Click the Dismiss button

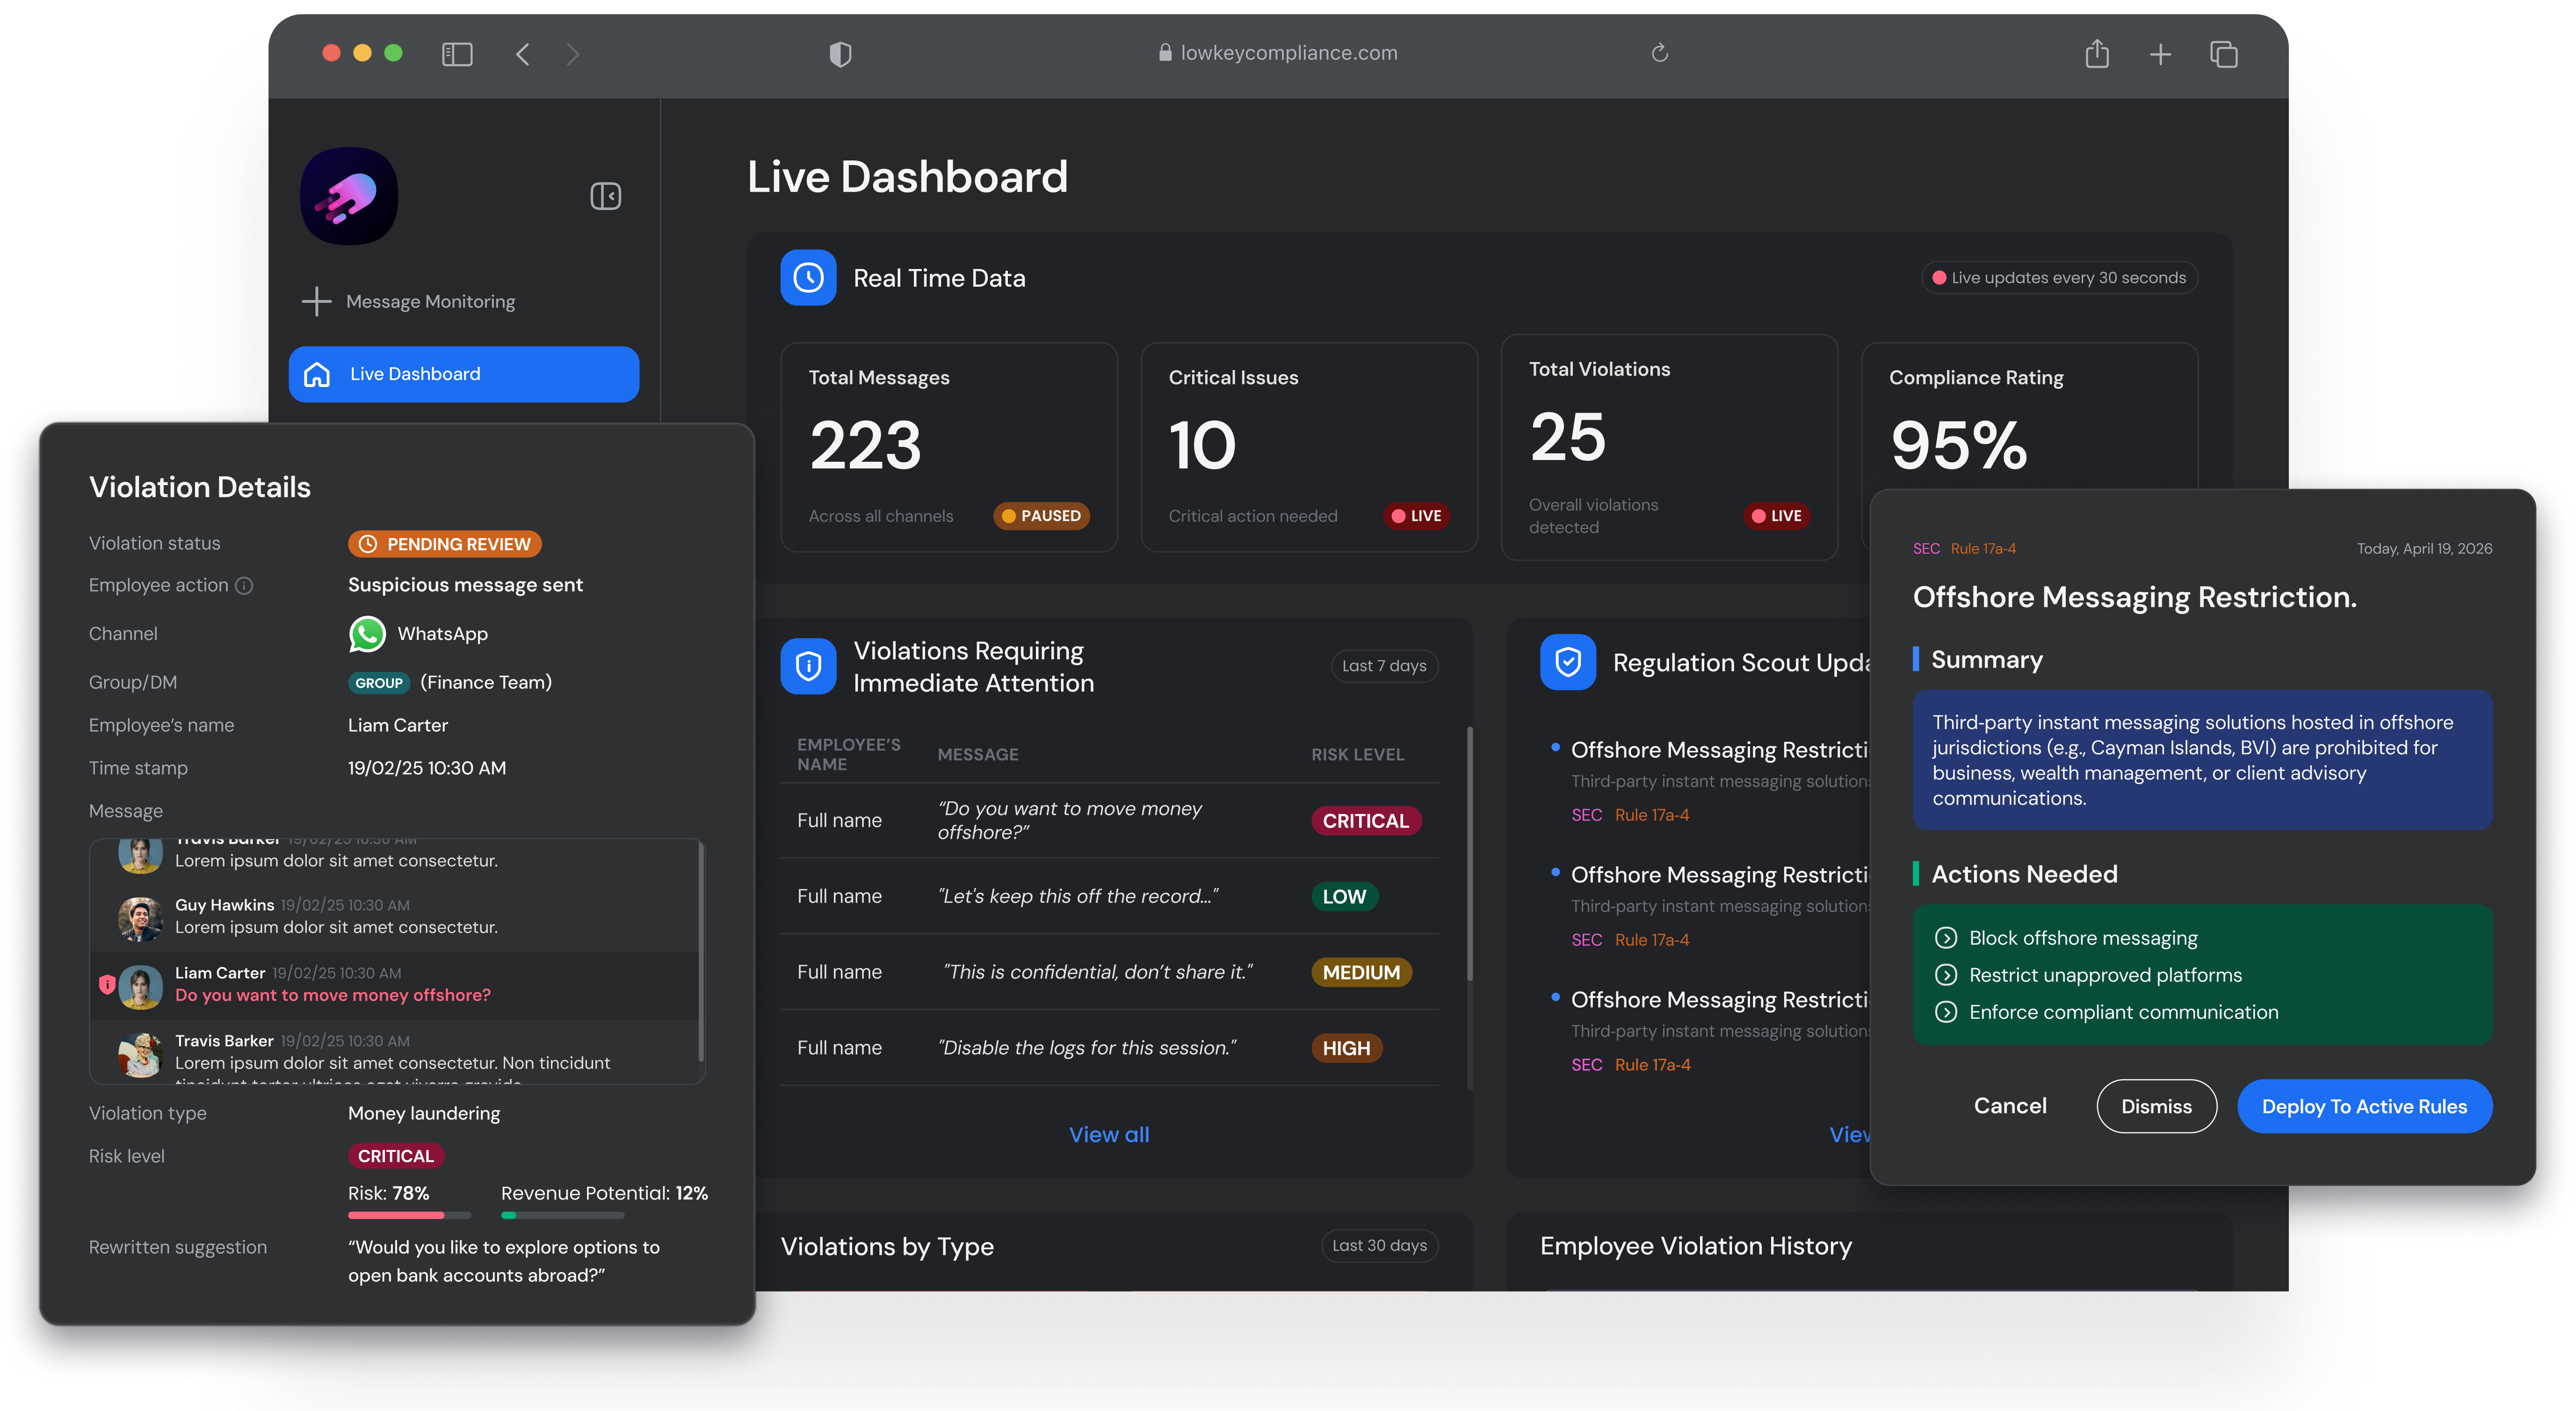pos(2156,1106)
